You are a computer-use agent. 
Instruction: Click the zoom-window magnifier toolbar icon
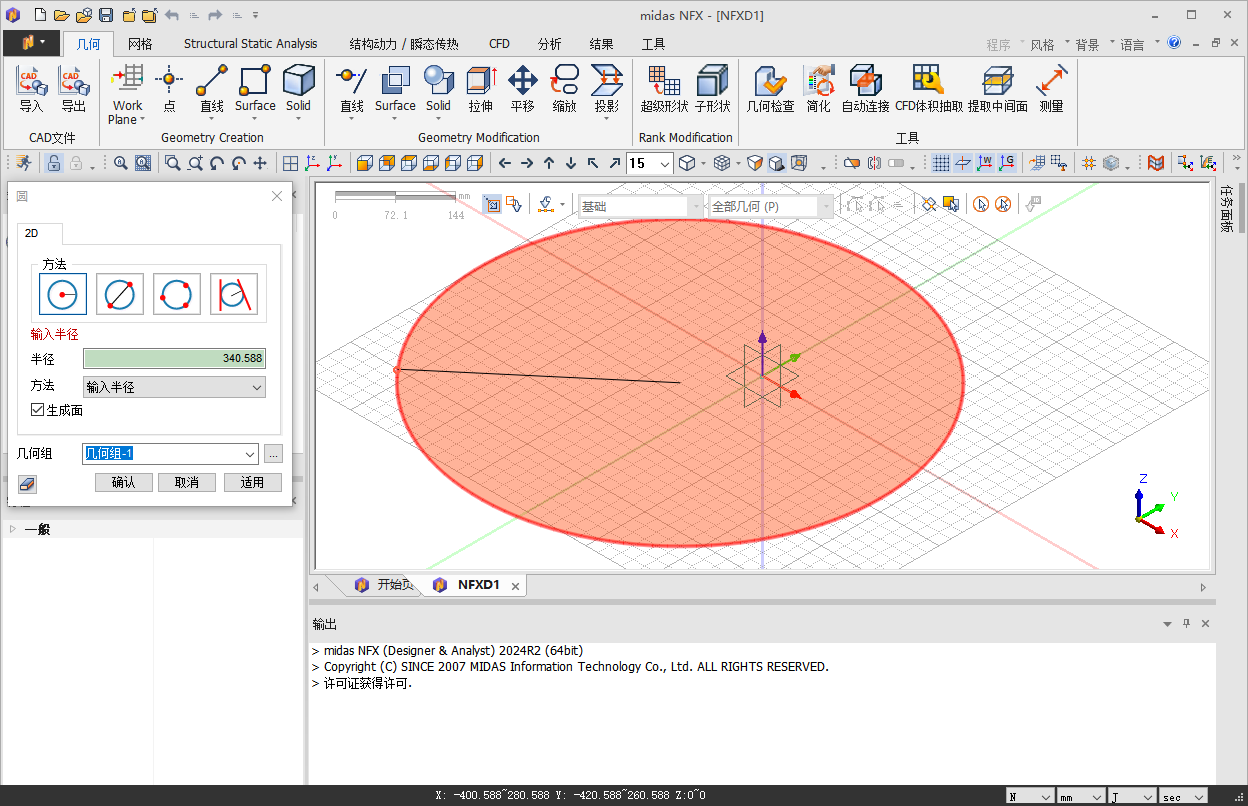click(173, 163)
